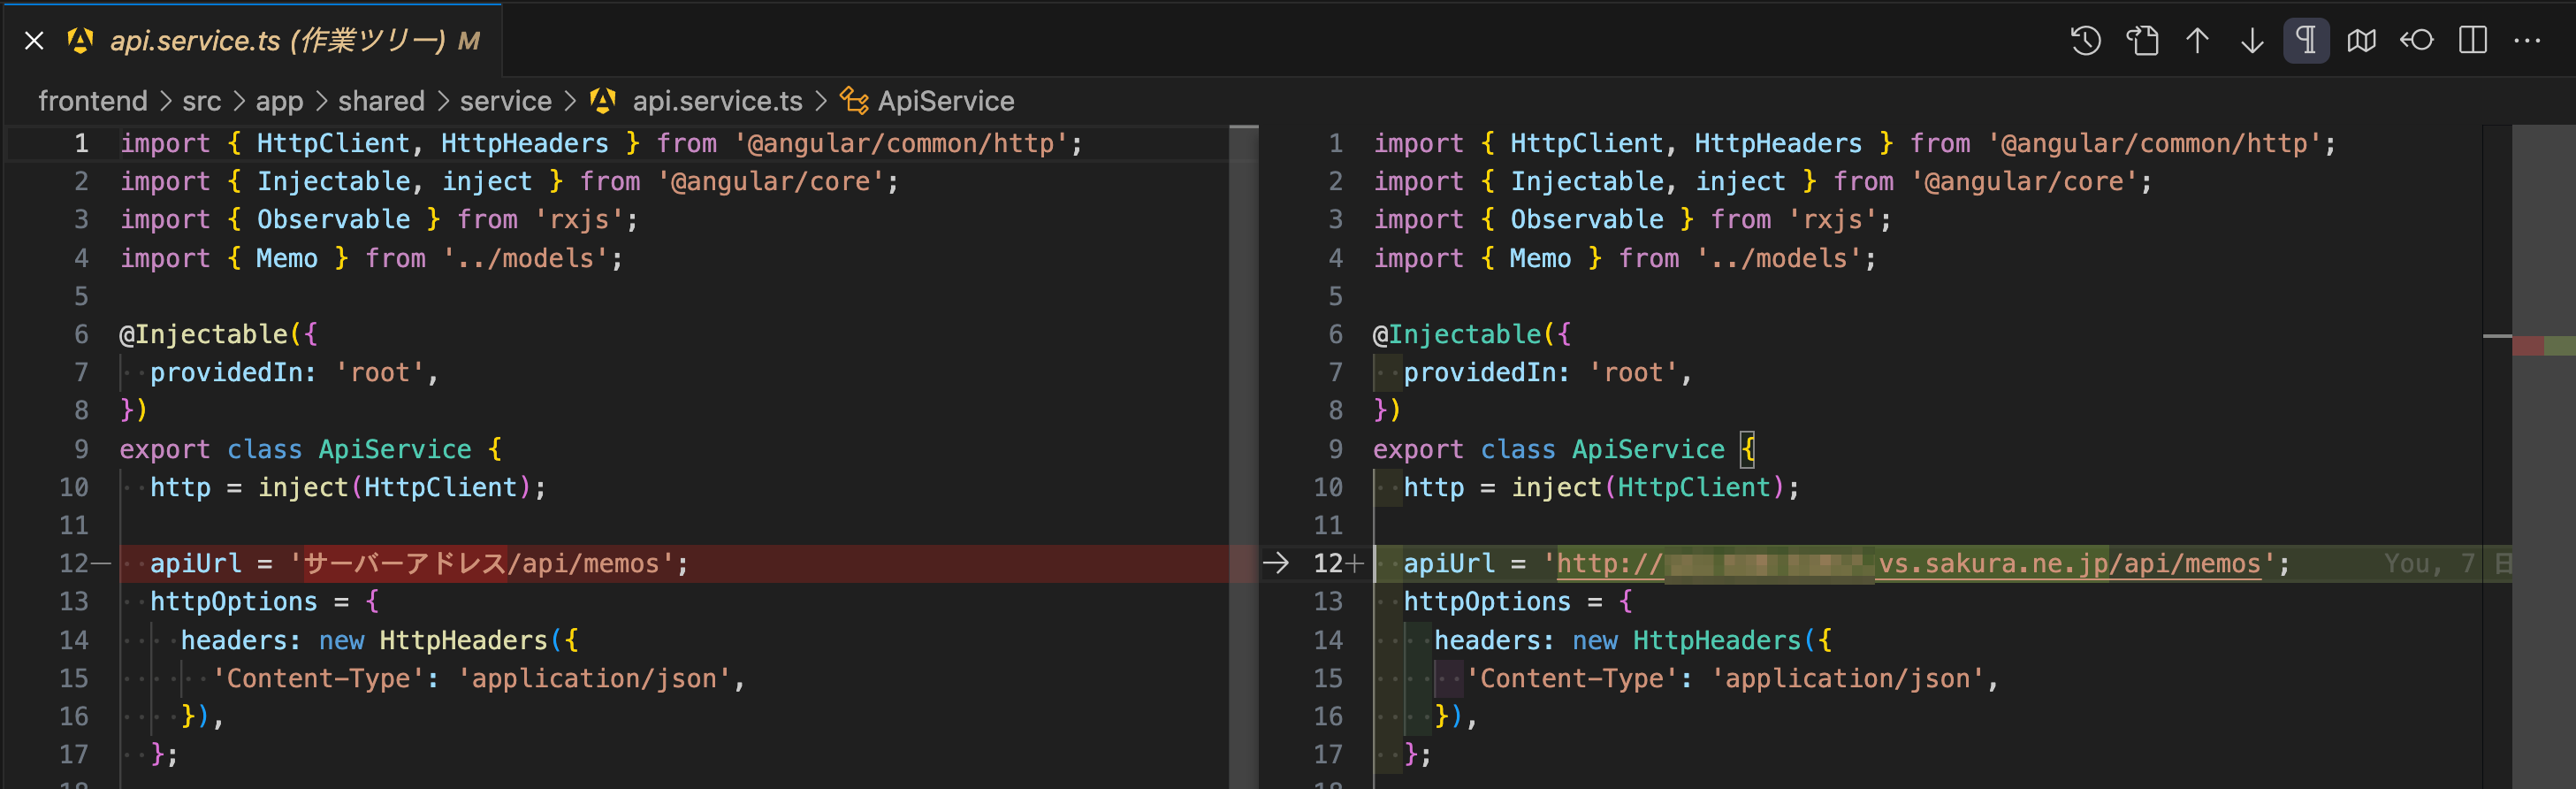2576x789 pixels.
Task: Click 'ApiService' class name in left pane line 9
Action: (395, 450)
